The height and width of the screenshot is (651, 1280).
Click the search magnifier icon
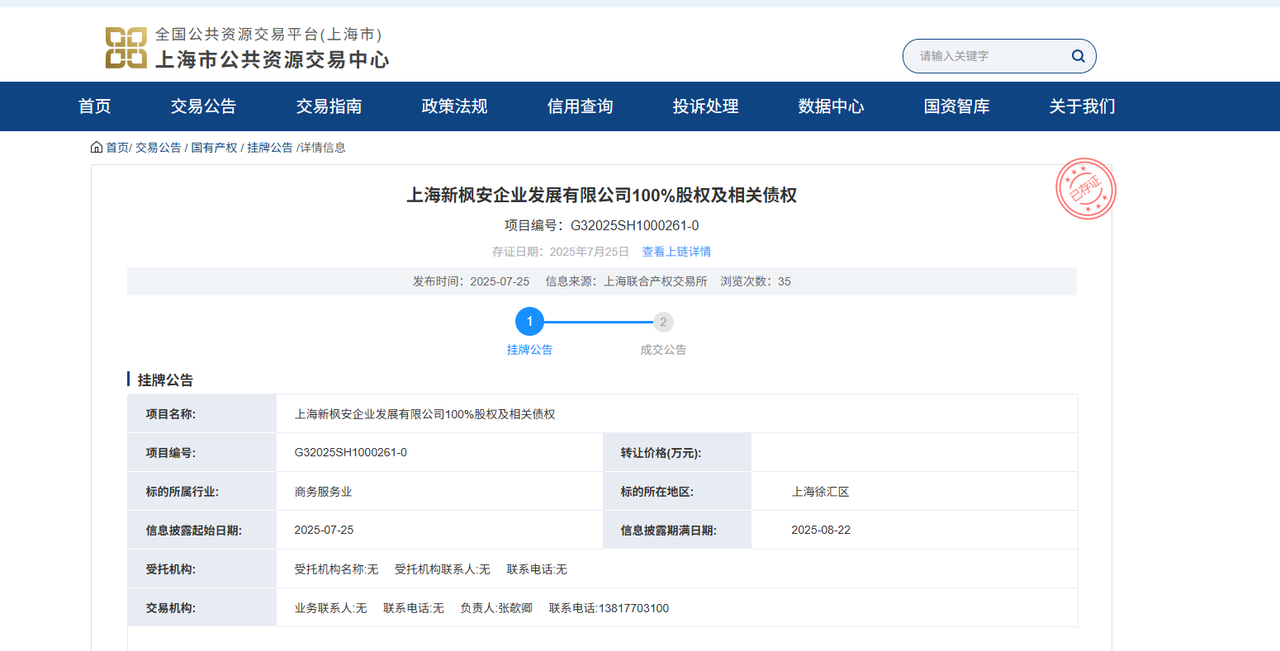pos(1078,56)
